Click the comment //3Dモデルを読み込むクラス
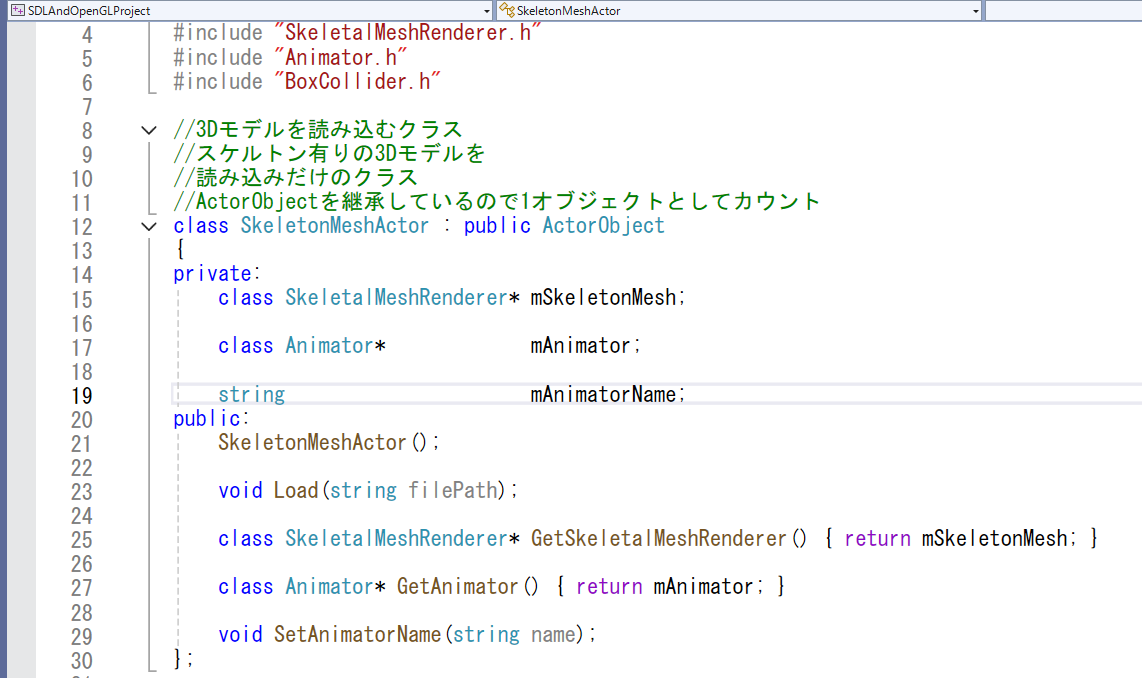Screen dimensions: 1142x678 [x=318, y=130]
